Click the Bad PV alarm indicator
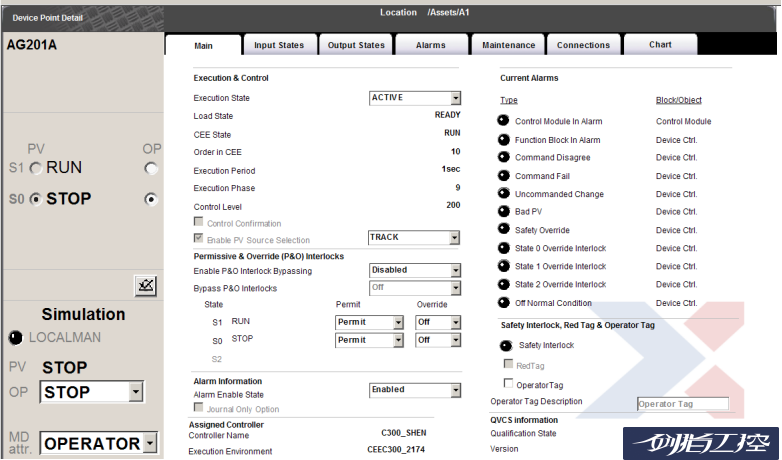 coord(503,212)
